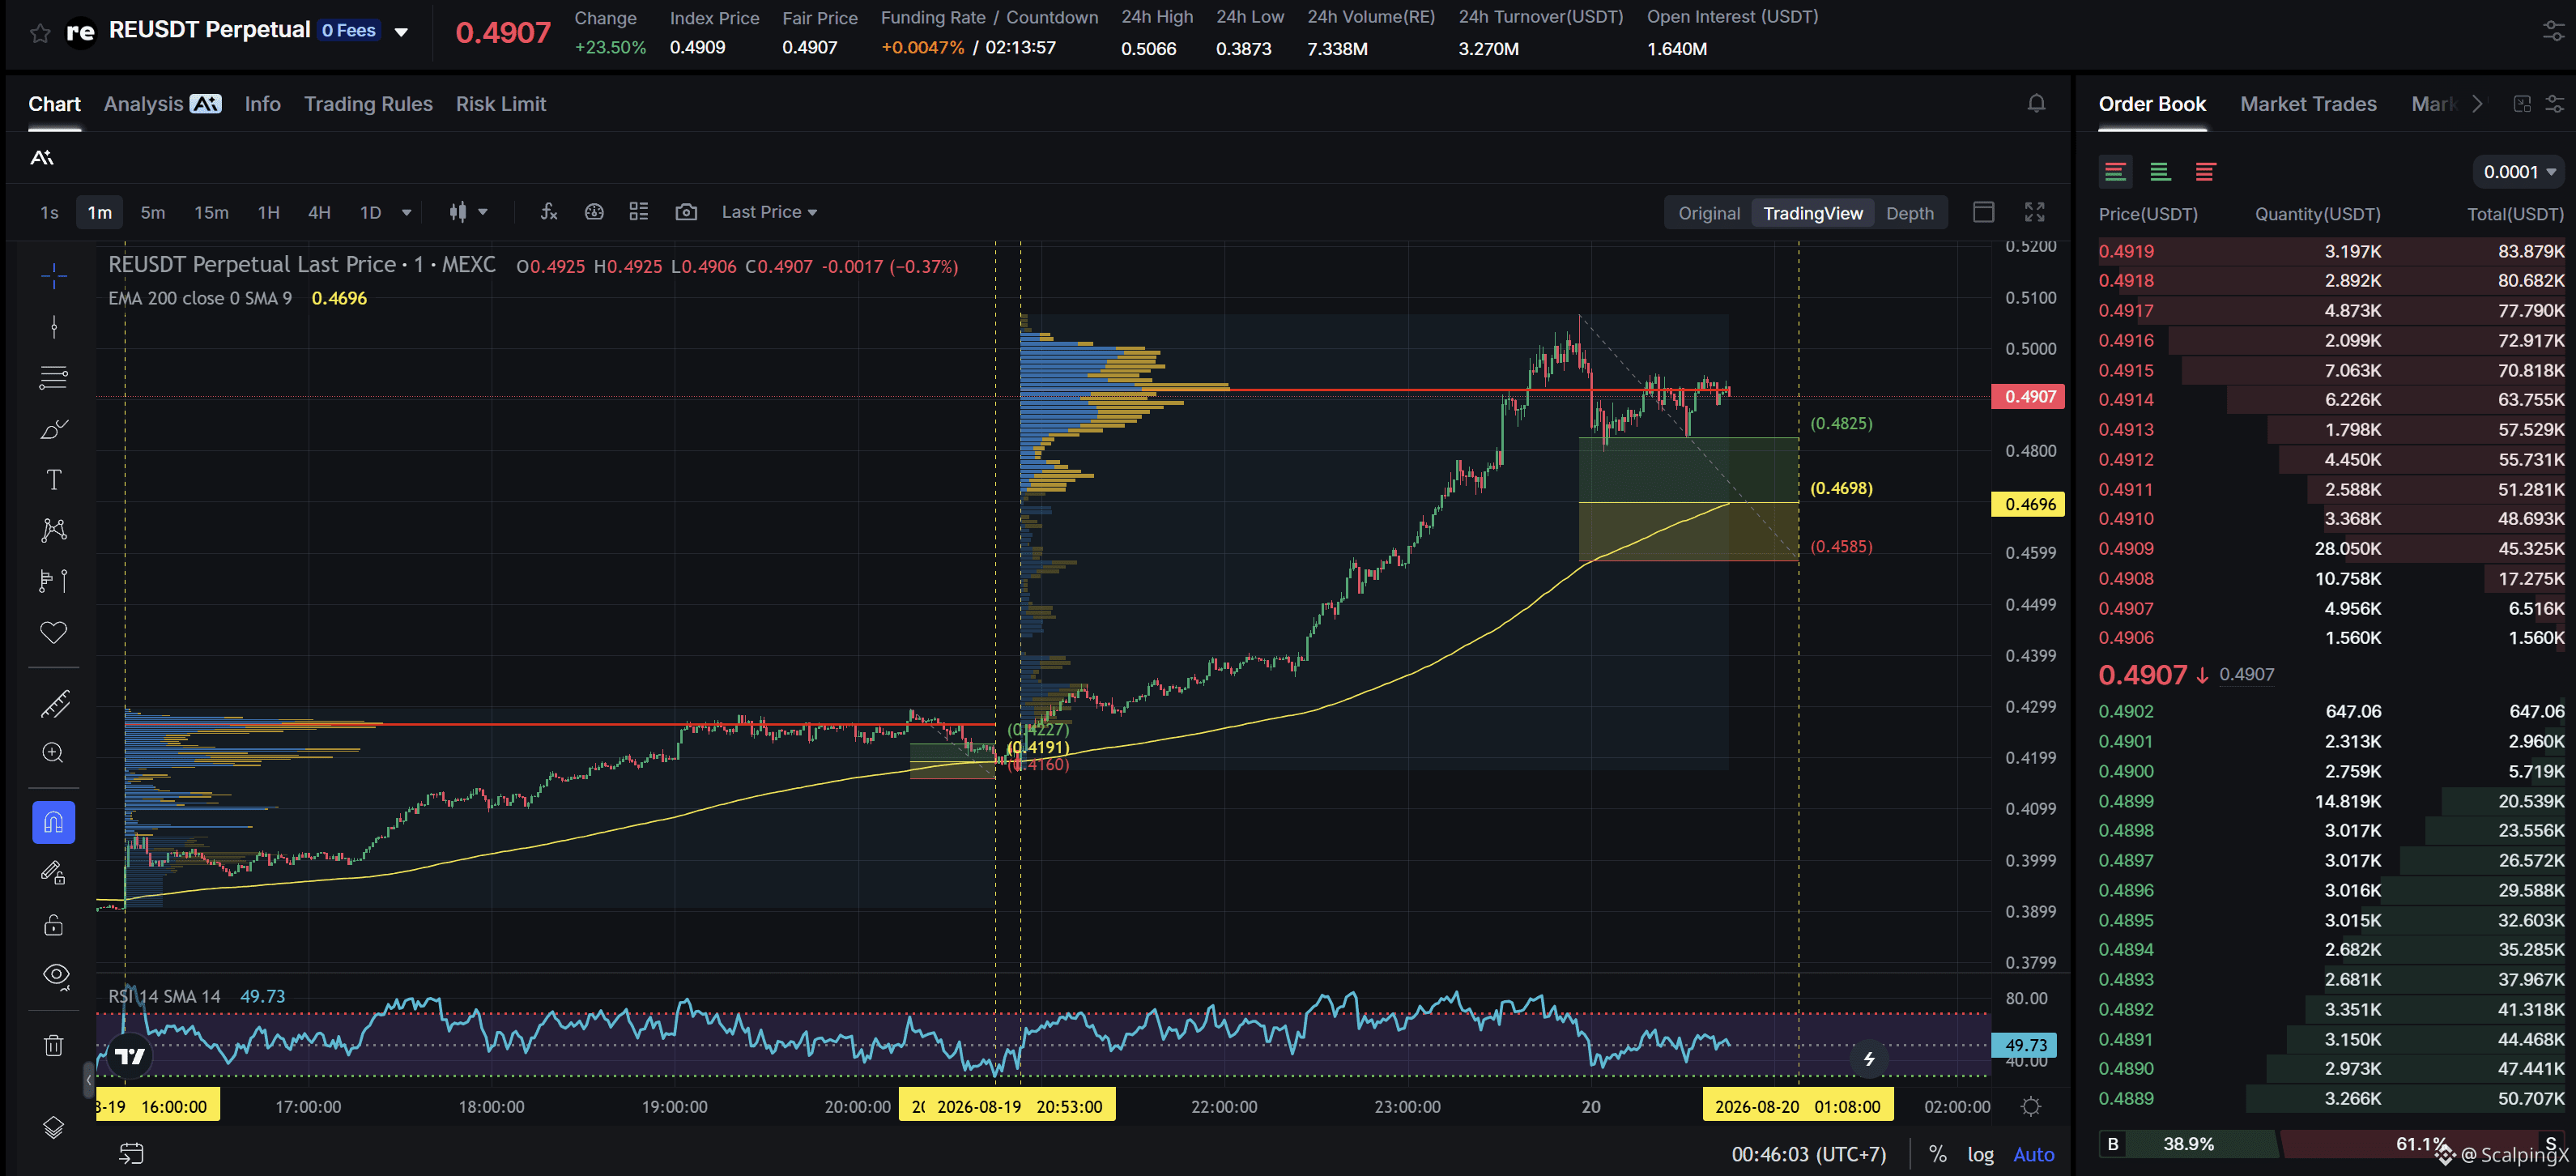
Task: Select the long position forecast tool
Action: click(54, 581)
